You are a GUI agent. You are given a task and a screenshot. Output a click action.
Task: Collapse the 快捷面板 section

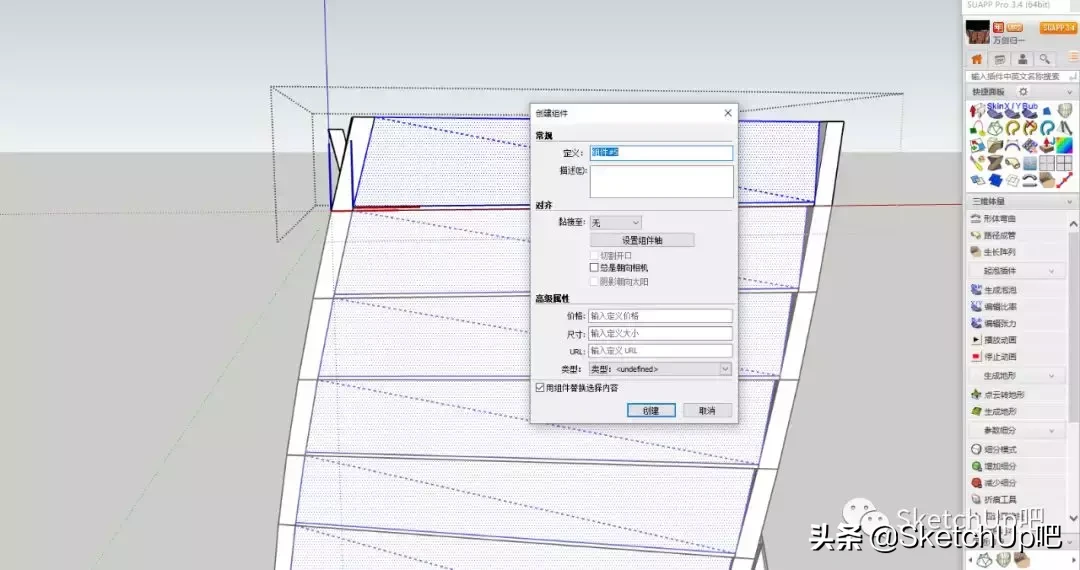click(x=1070, y=92)
